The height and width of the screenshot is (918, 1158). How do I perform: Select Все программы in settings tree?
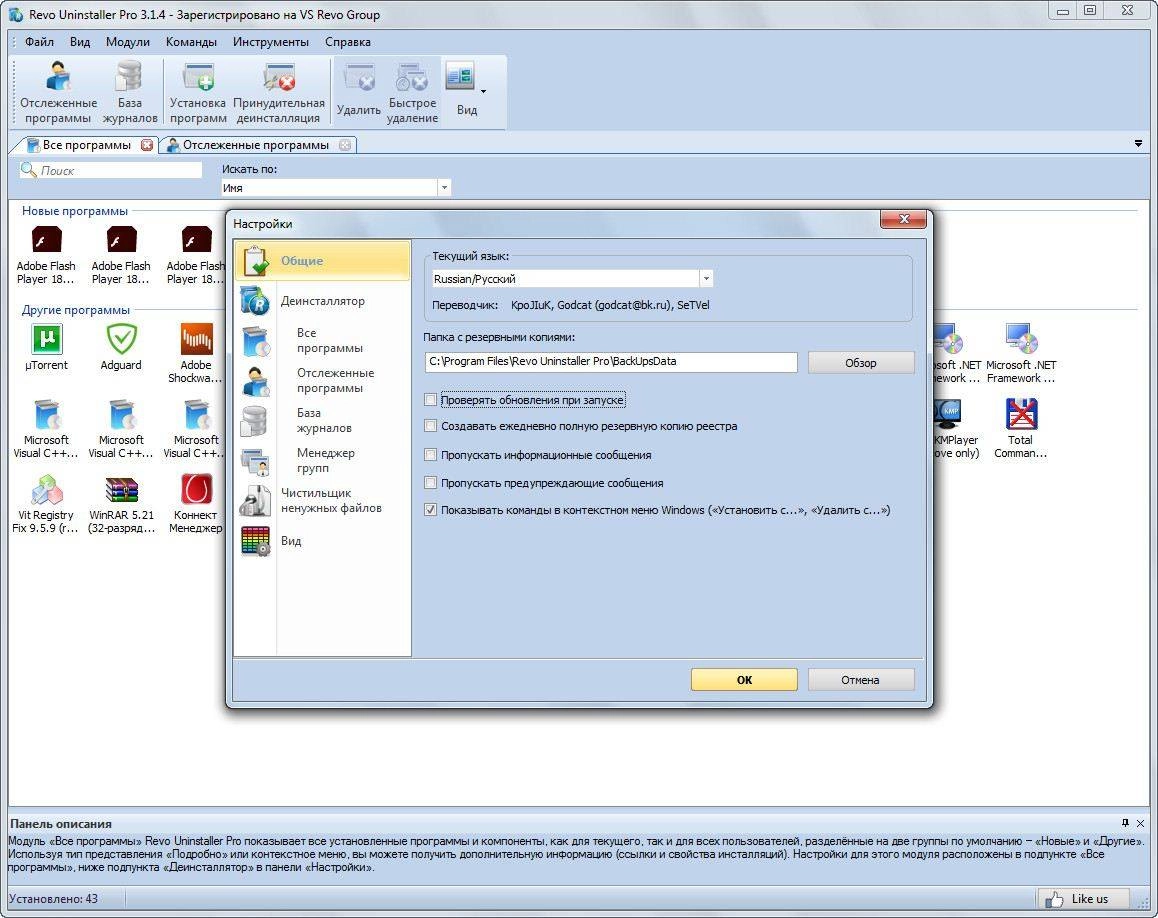click(x=329, y=340)
